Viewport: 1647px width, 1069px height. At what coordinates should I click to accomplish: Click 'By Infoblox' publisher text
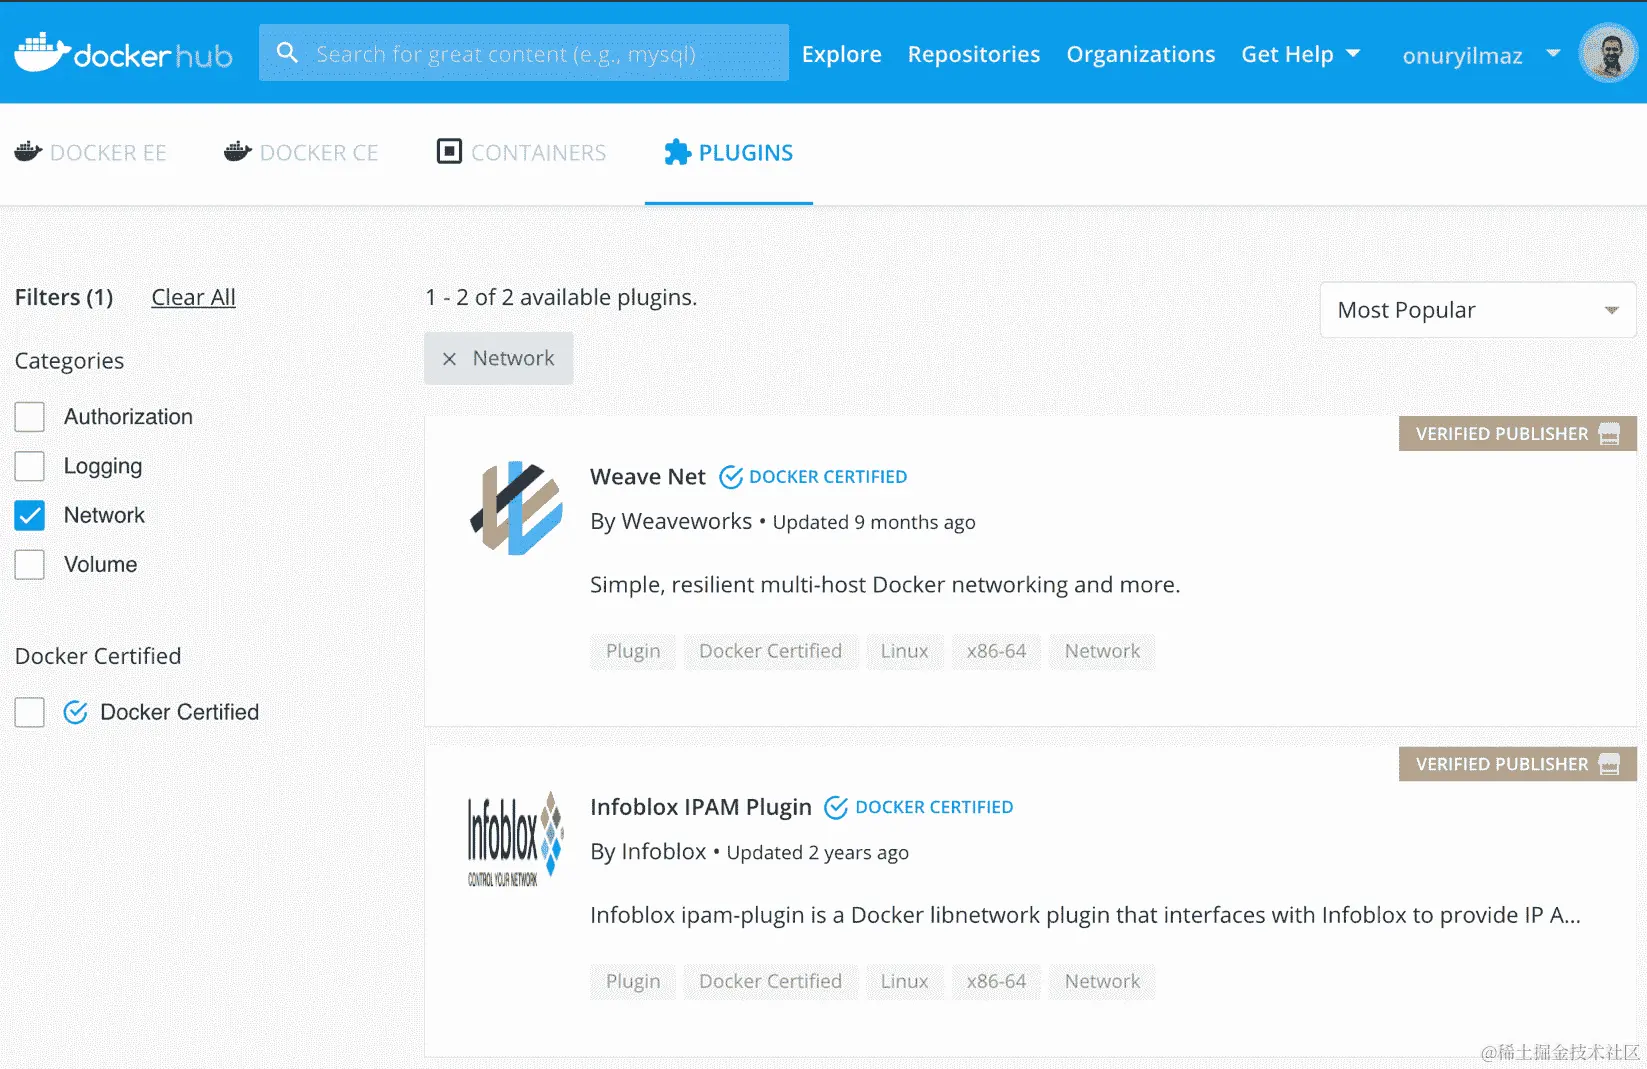click(648, 852)
